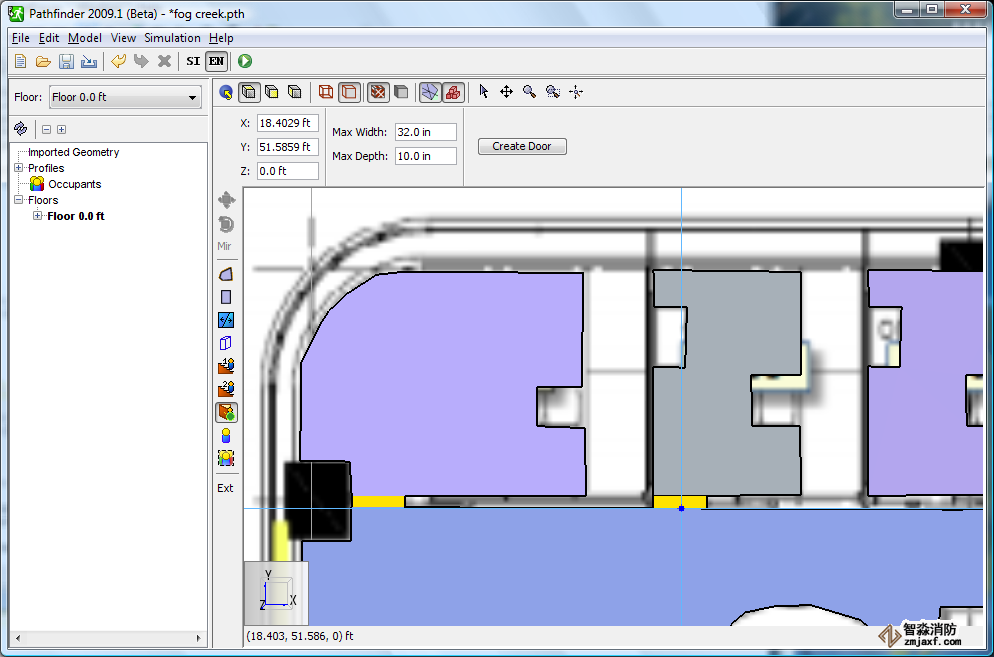Open the Simulation menu

coord(172,38)
